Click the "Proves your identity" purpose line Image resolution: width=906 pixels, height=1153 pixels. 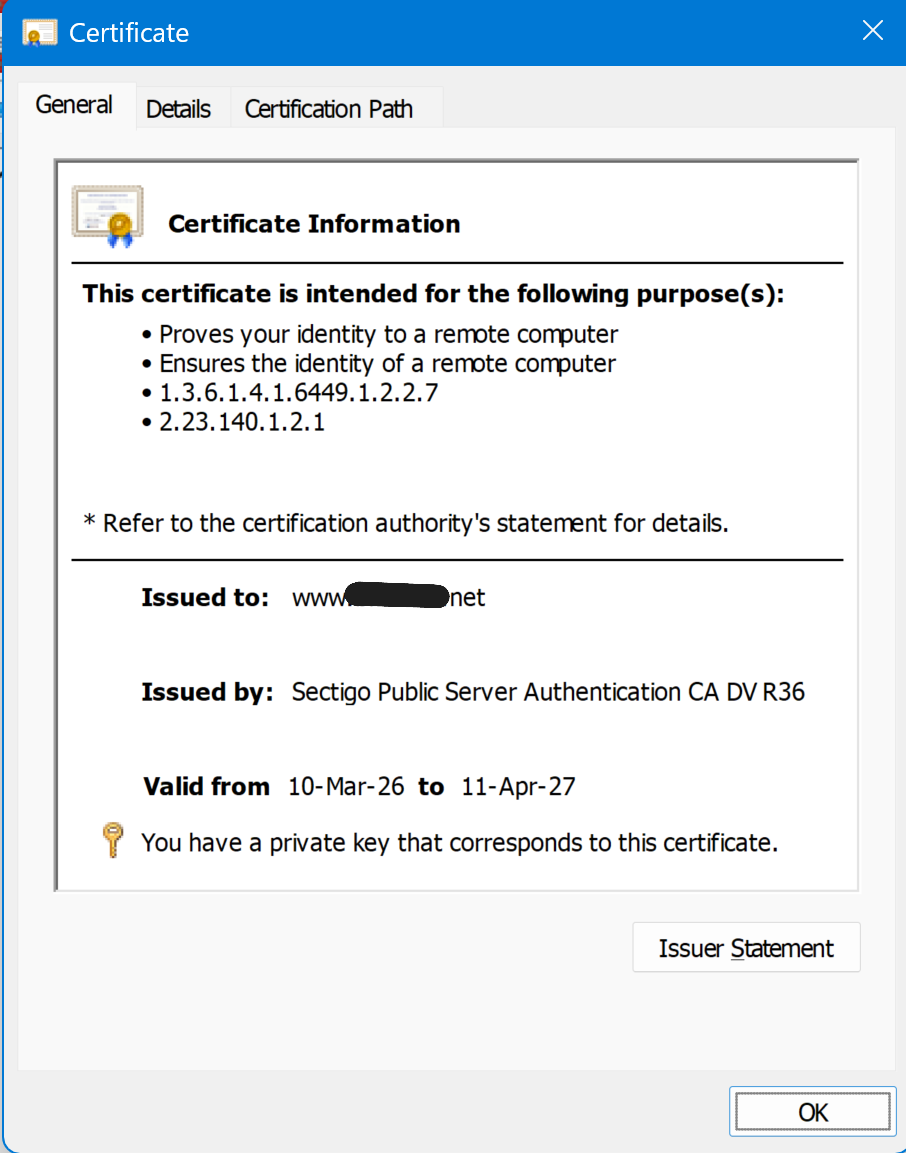coord(388,334)
